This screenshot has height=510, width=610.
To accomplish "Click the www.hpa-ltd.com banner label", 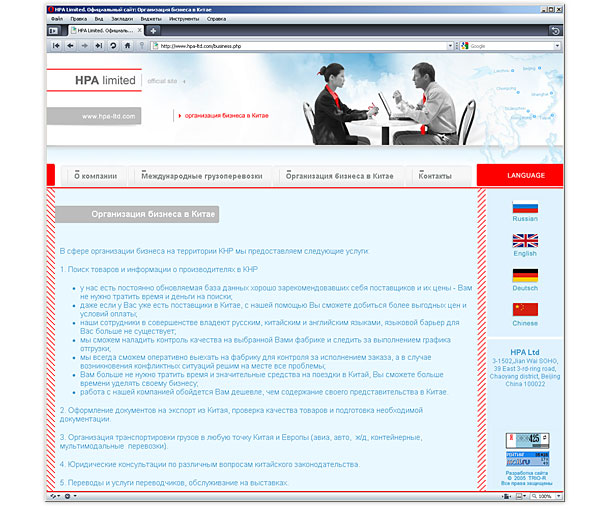I will pos(94,116).
